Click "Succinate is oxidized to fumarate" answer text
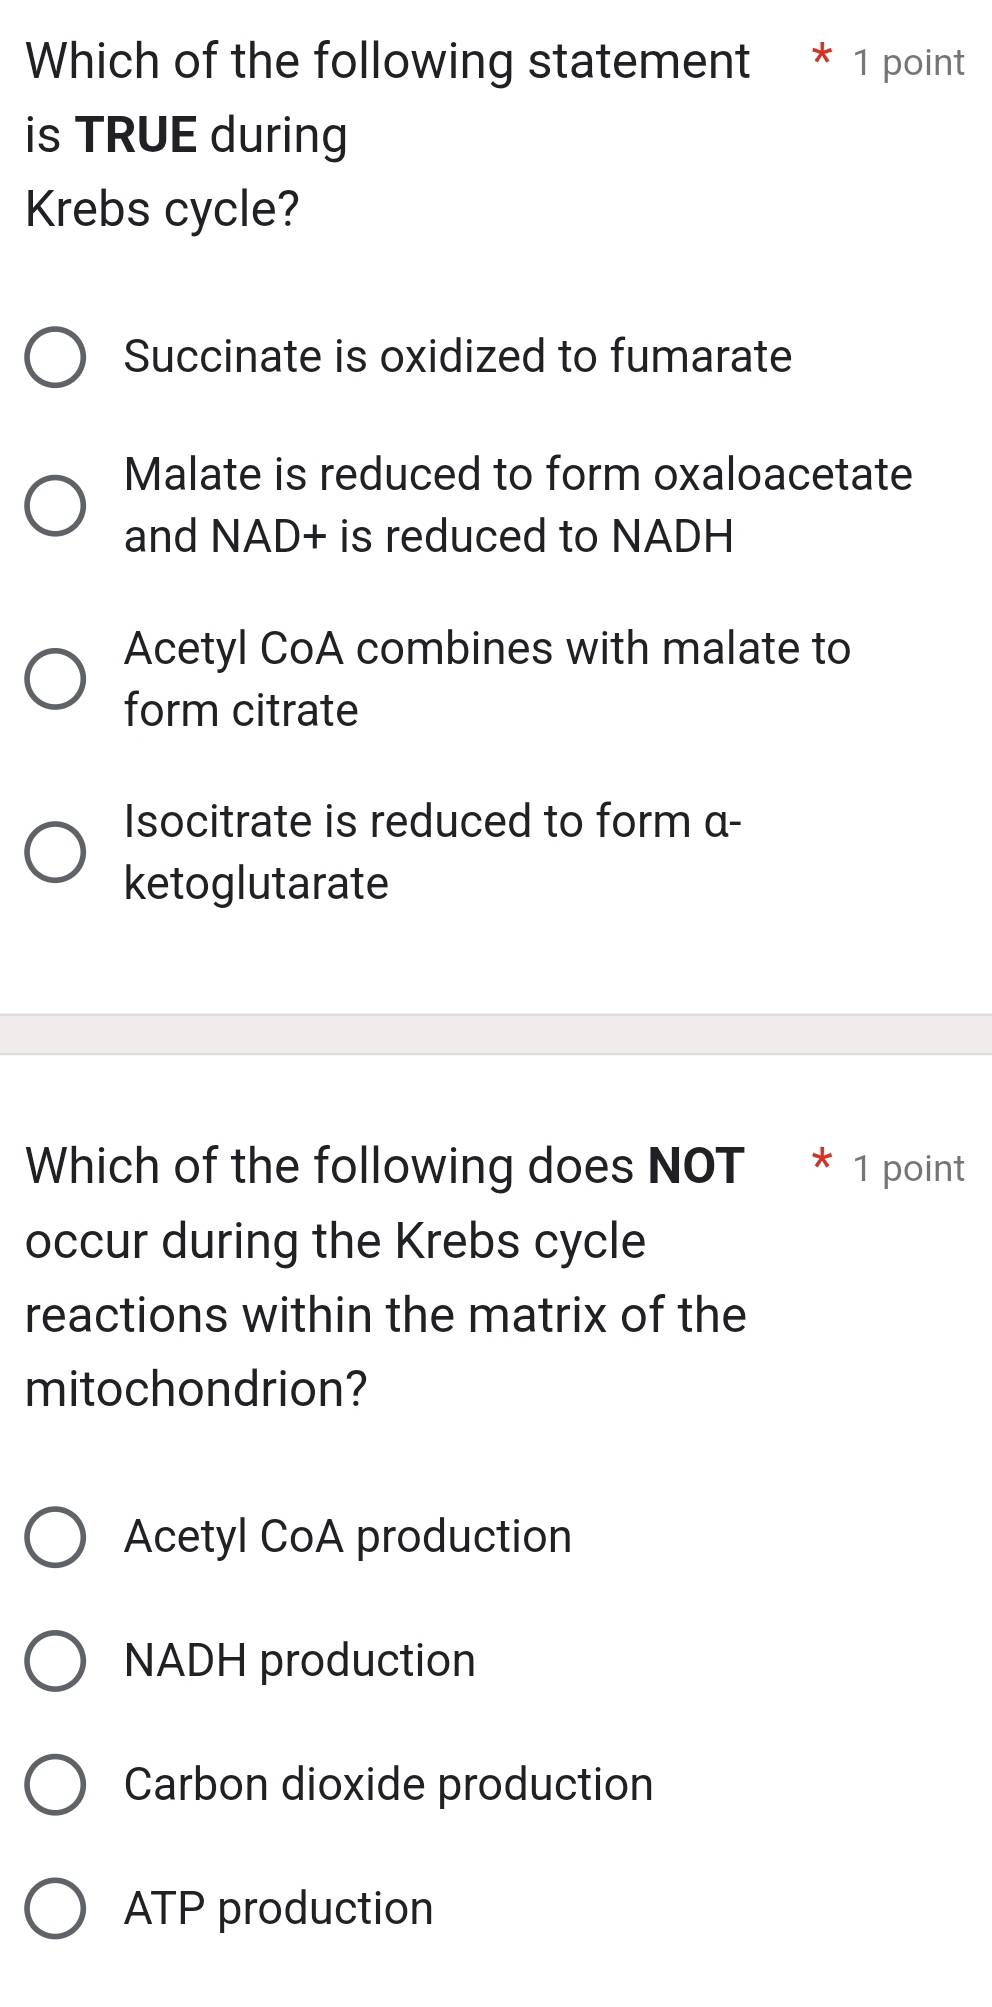992x2007 pixels. click(x=456, y=357)
